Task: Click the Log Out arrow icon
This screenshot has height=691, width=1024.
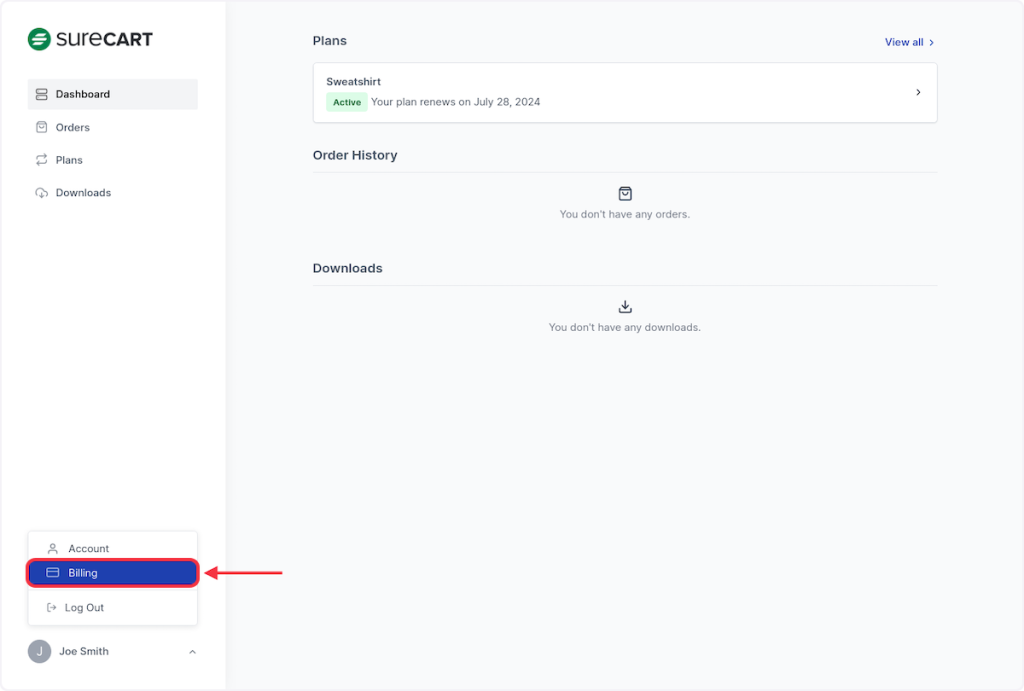Action: (x=53, y=608)
